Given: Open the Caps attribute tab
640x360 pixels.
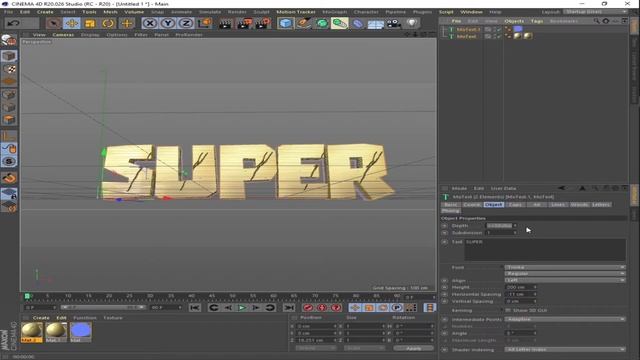Looking at the screenshot, I should click(515, 204).
